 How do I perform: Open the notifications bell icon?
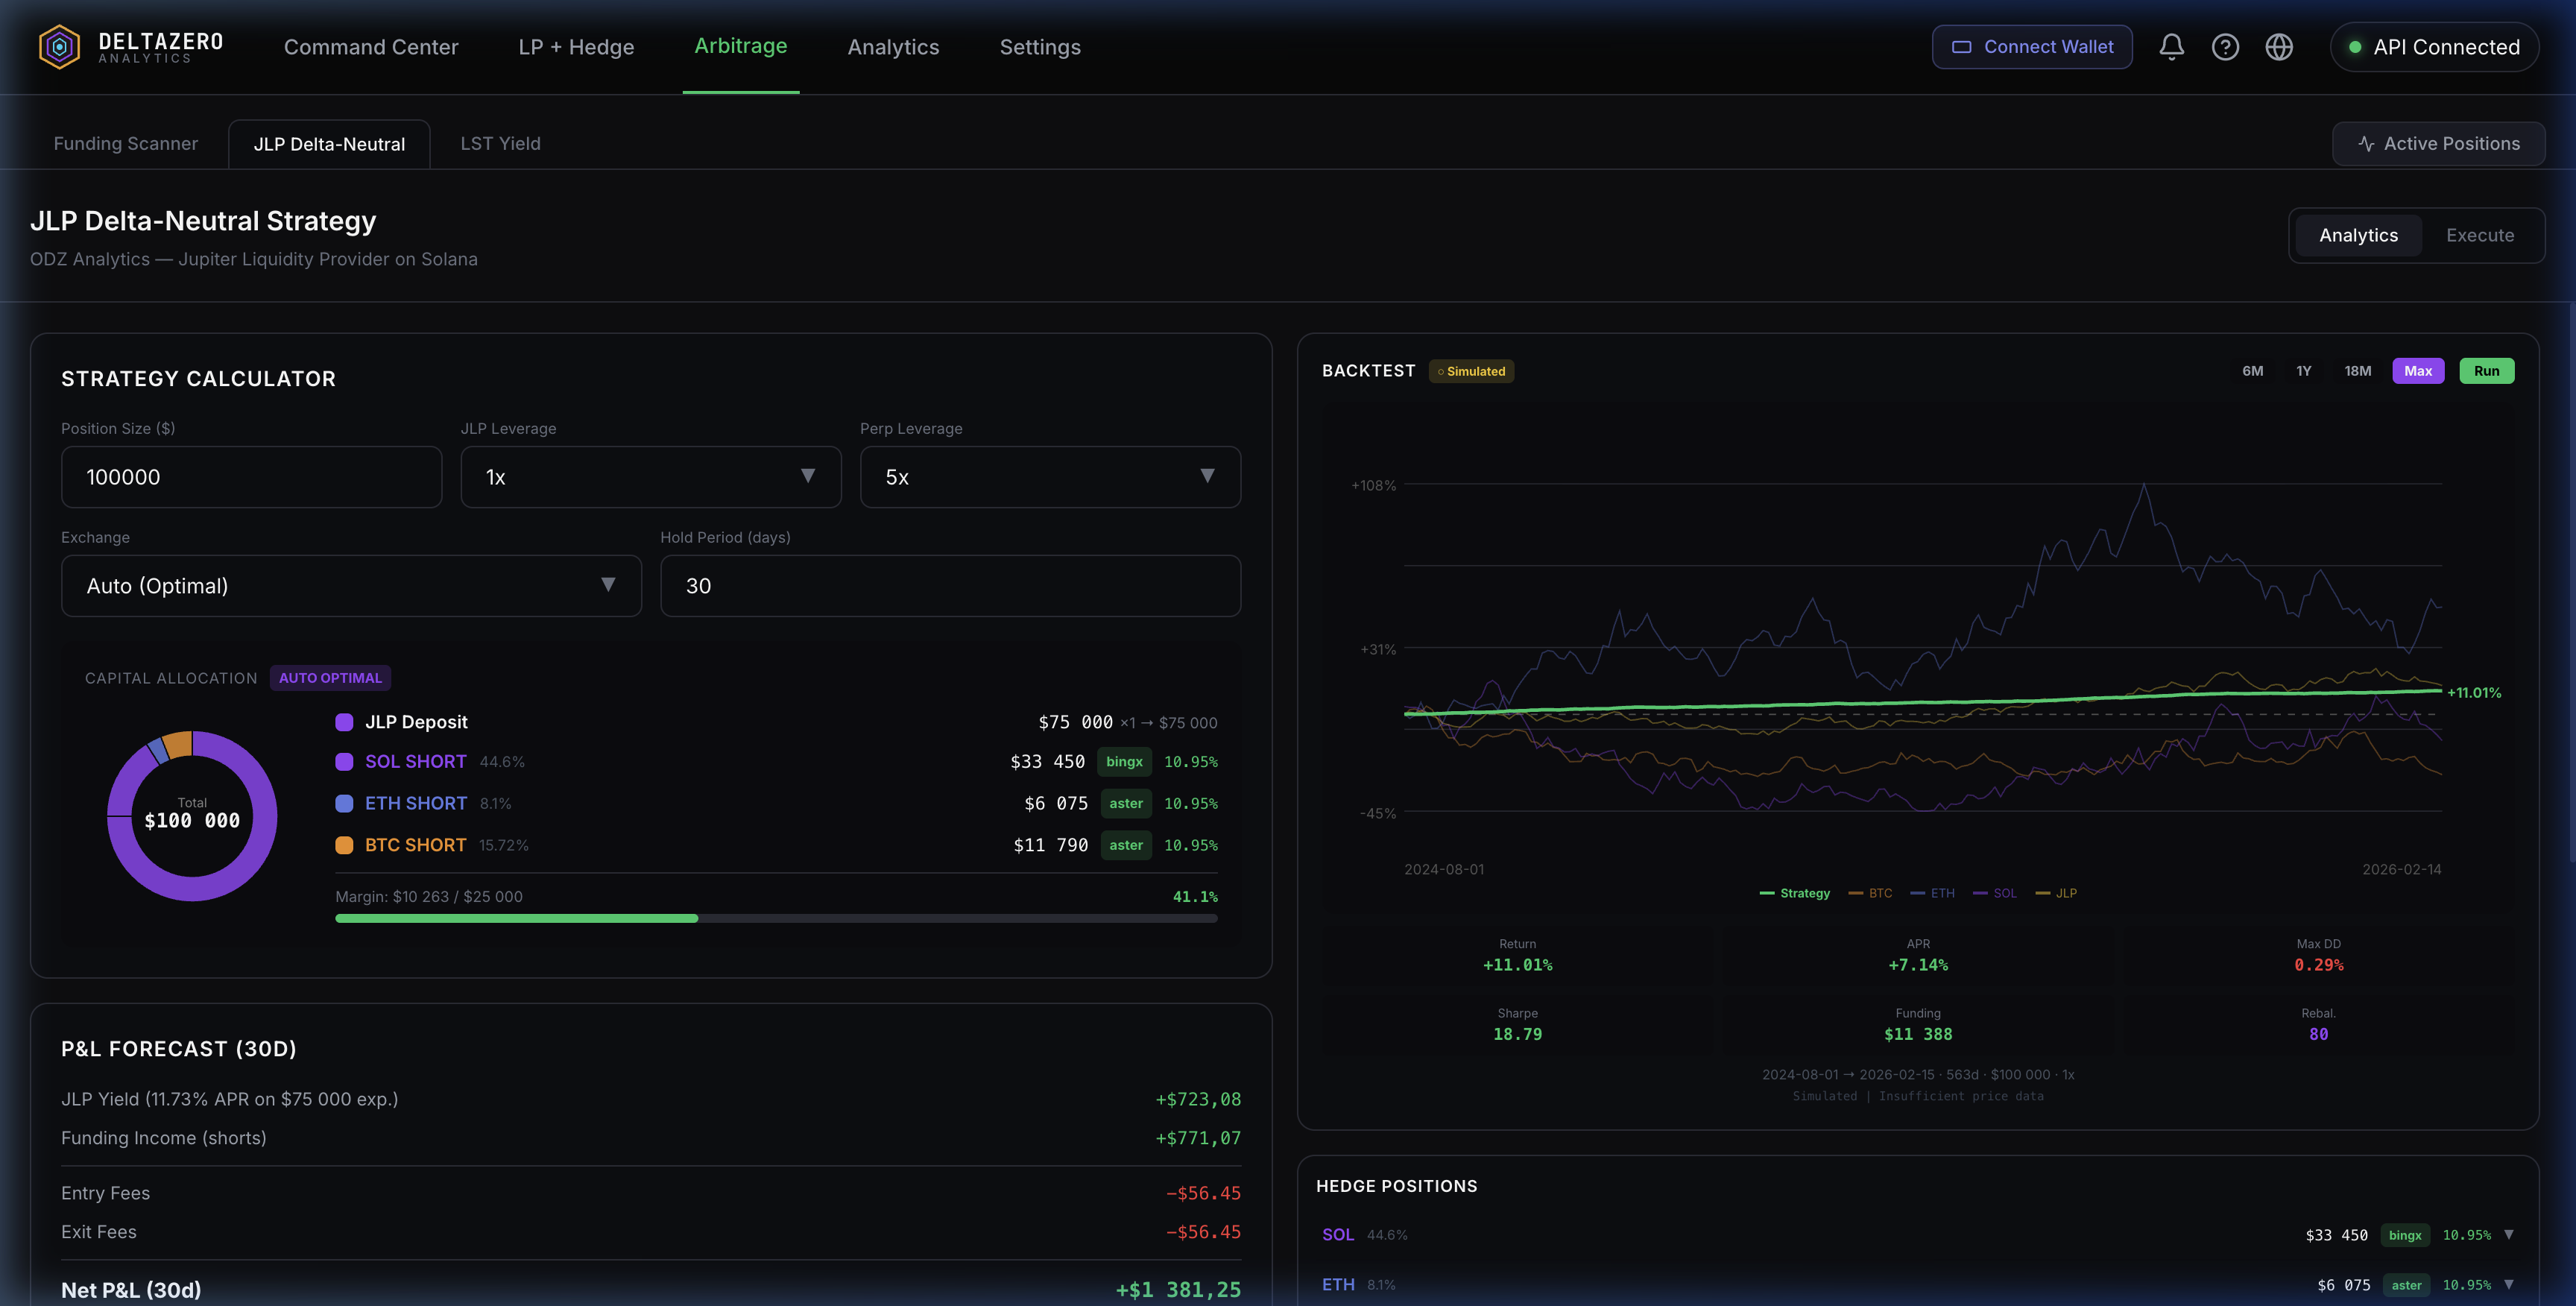click(2171, 46)
